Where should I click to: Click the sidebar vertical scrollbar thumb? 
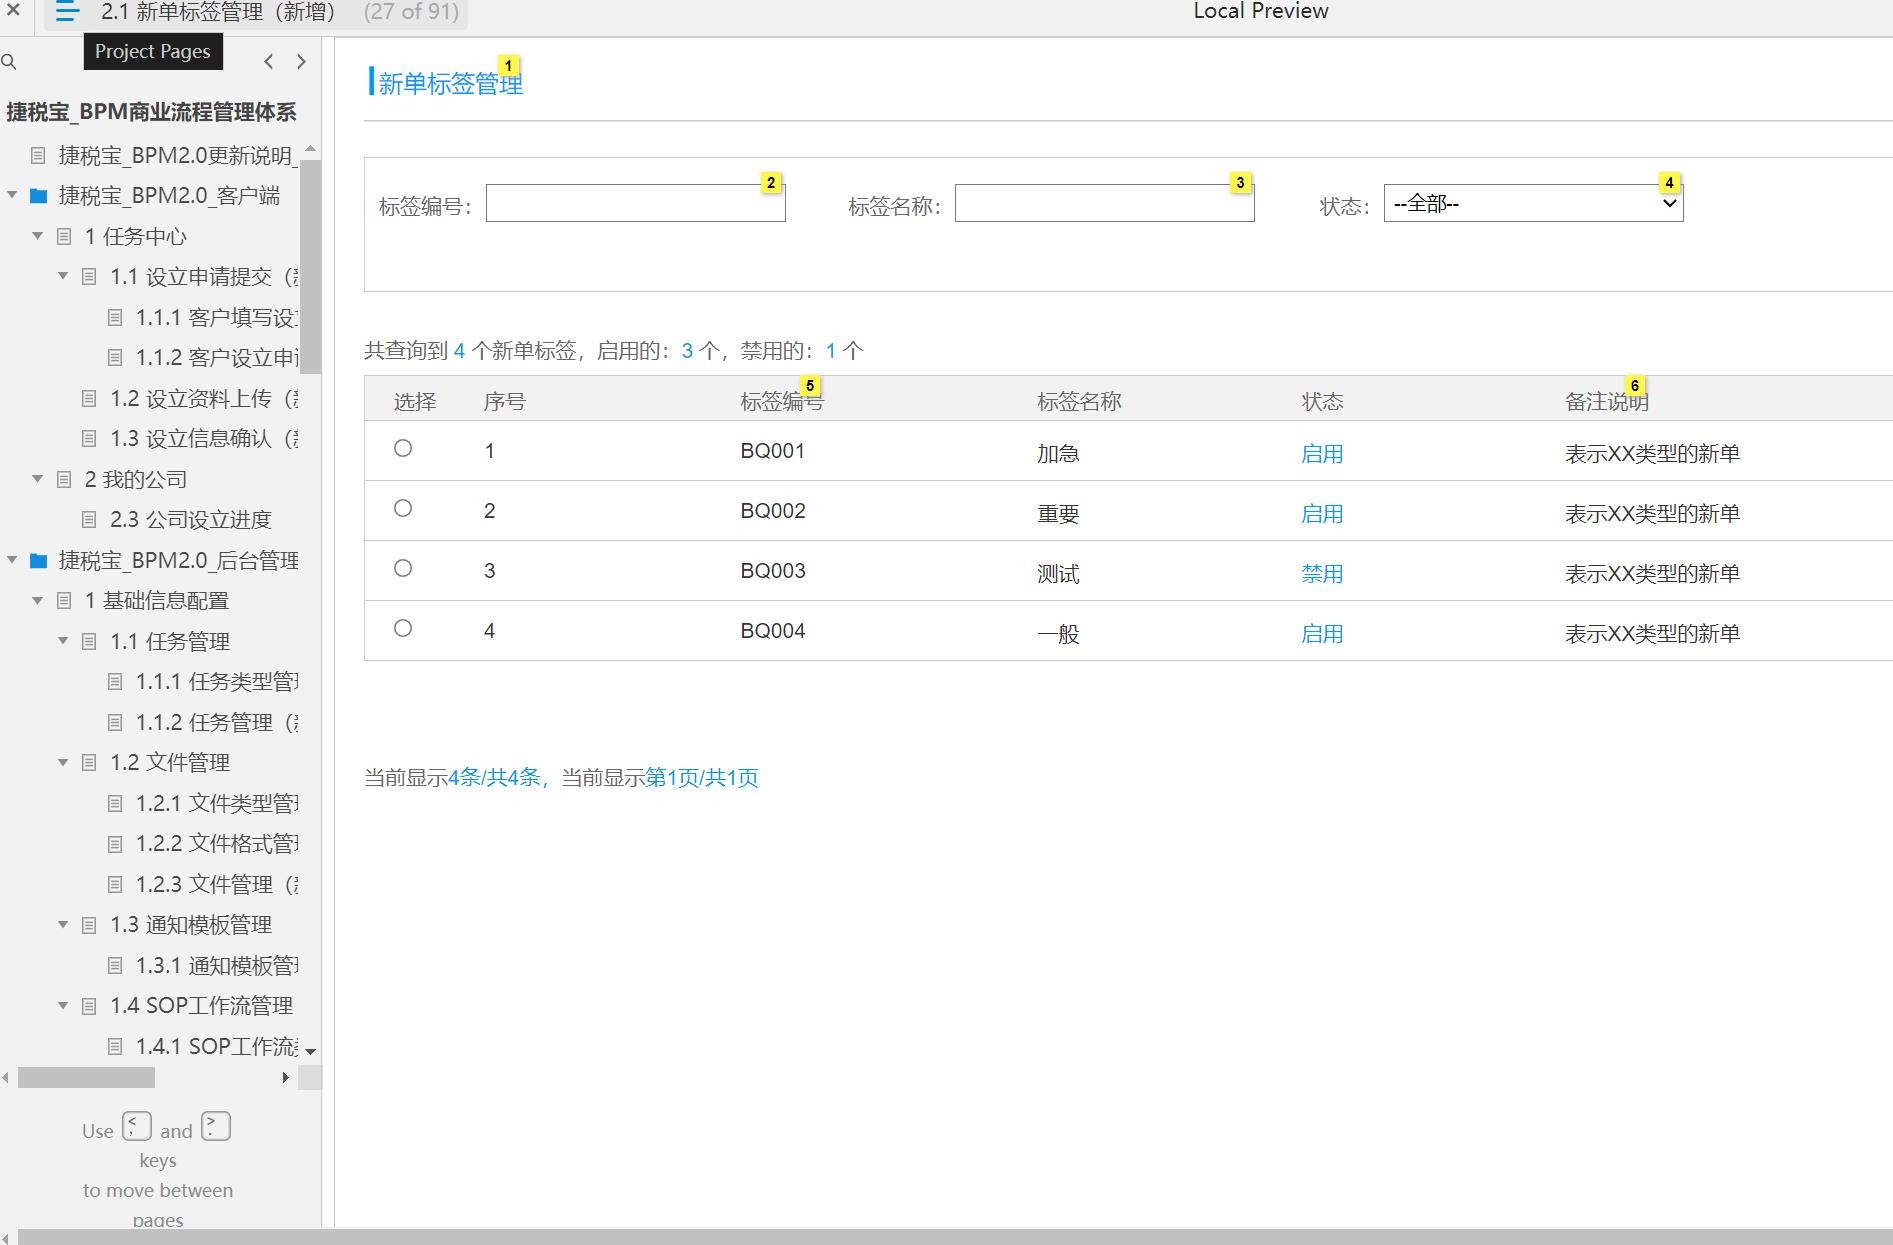(310, 265)
